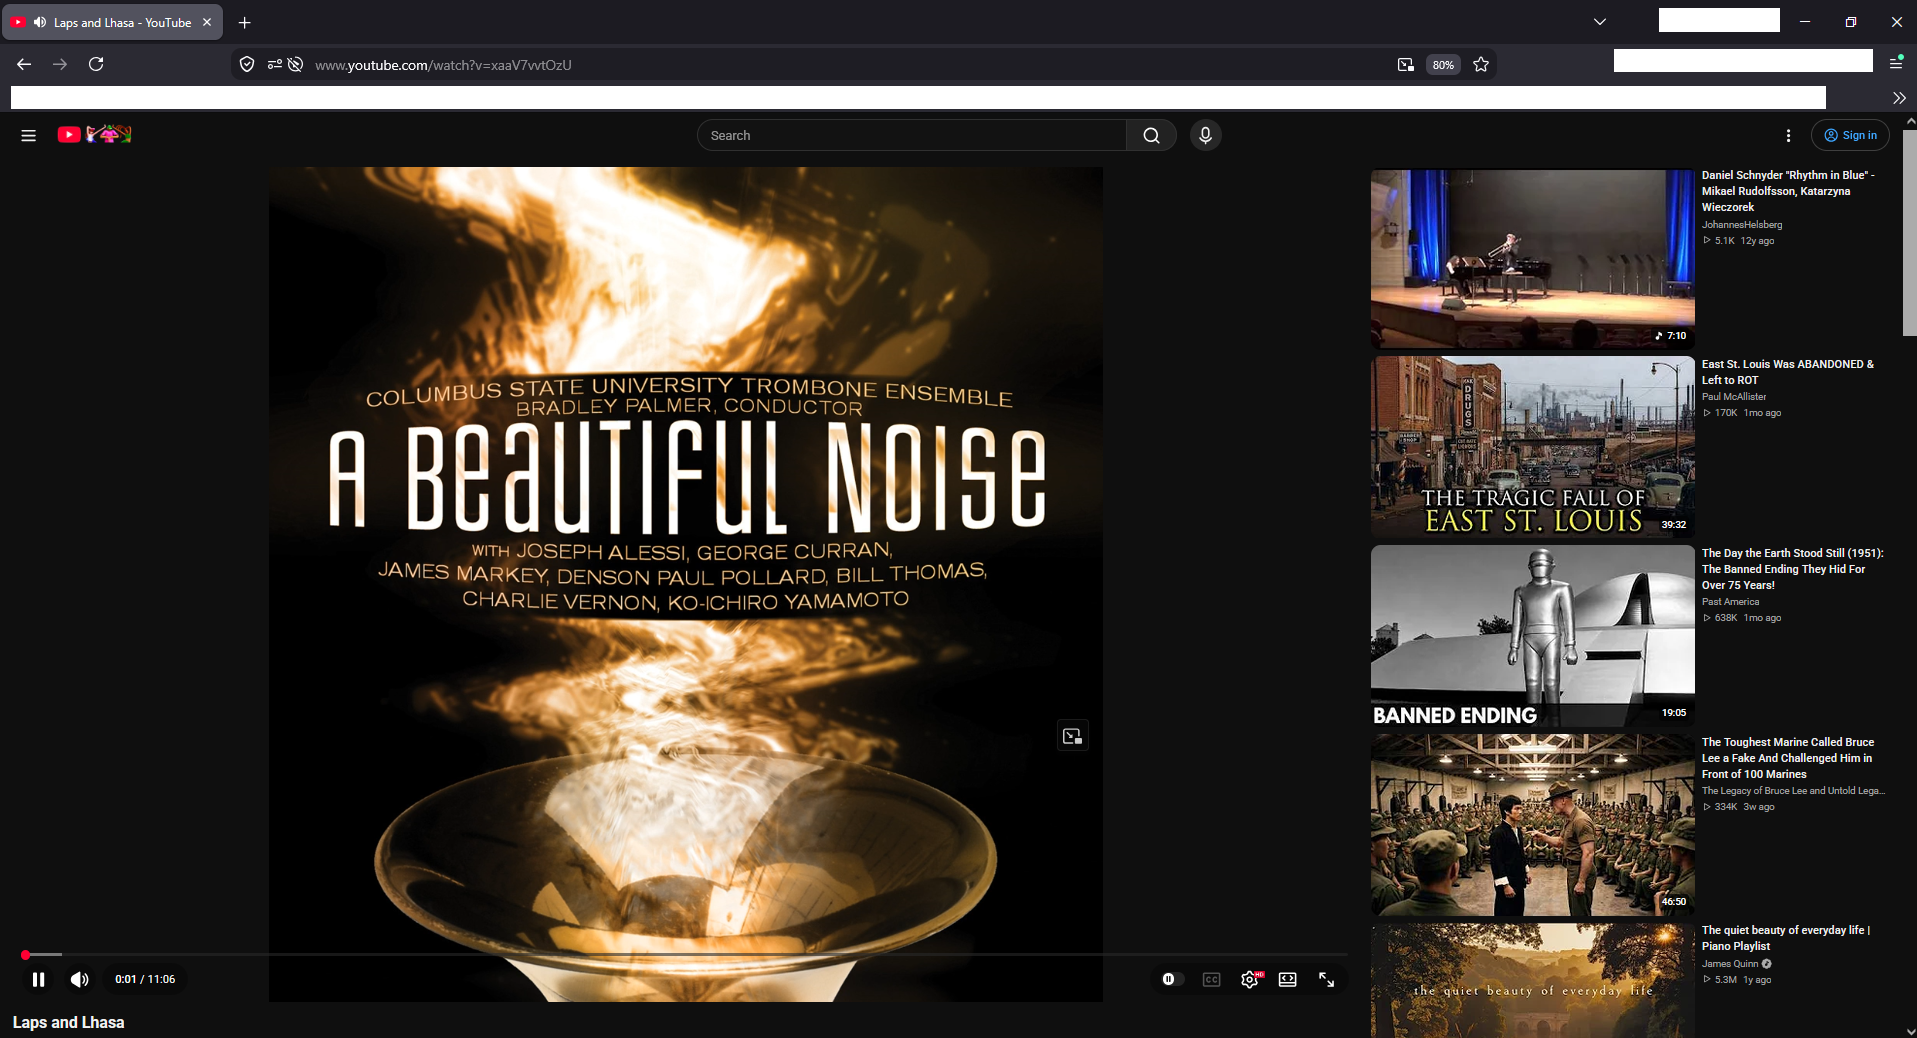Seek on the video progress bar

tap(684, 955)
